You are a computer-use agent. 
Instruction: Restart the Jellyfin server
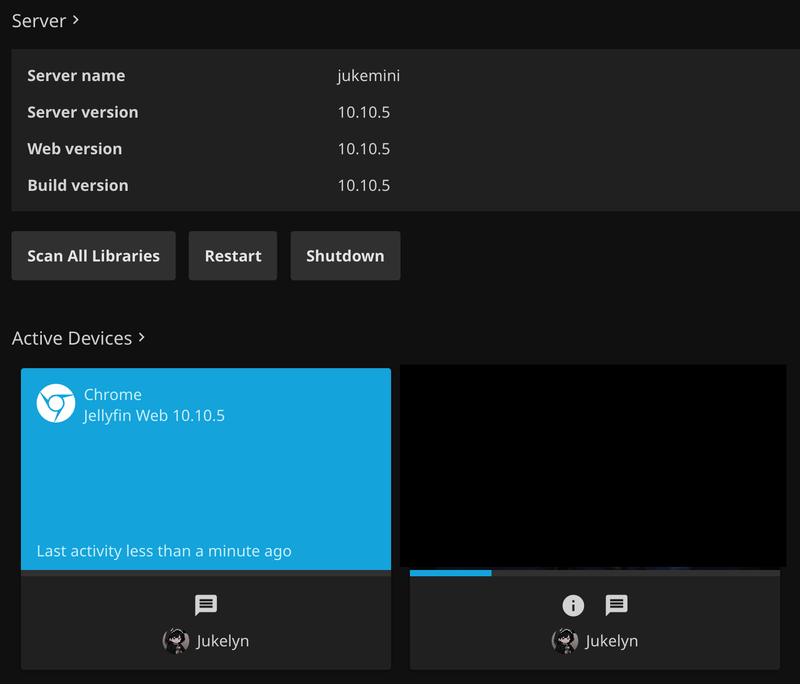point(233,256)
